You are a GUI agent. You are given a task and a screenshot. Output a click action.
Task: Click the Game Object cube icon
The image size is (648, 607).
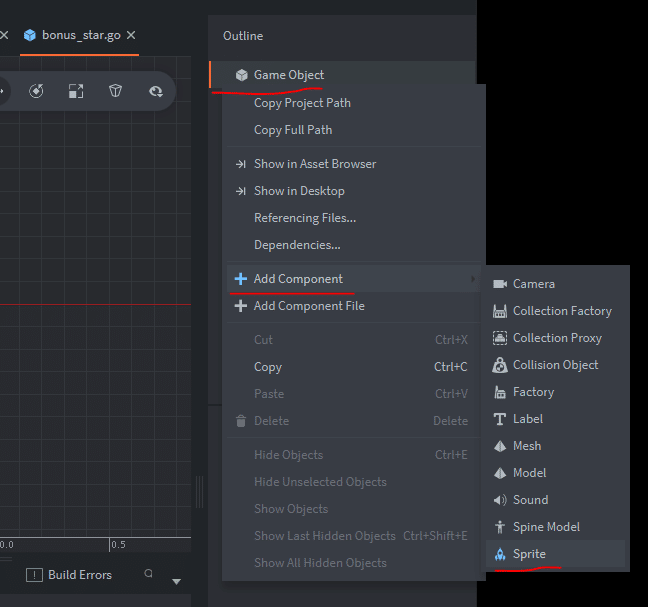click(241, 75)
